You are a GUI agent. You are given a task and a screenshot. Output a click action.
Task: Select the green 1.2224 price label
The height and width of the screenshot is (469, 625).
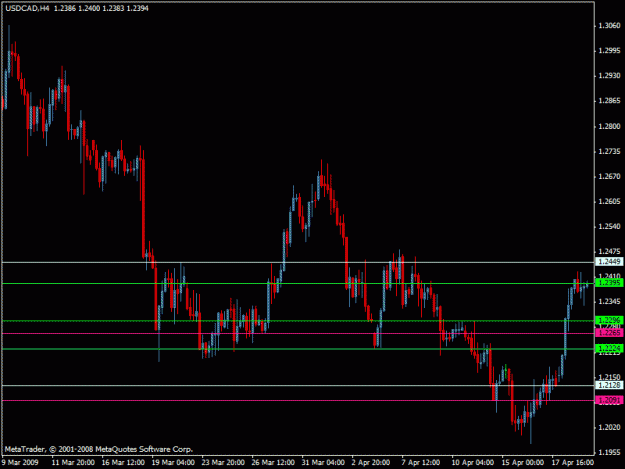609,349
